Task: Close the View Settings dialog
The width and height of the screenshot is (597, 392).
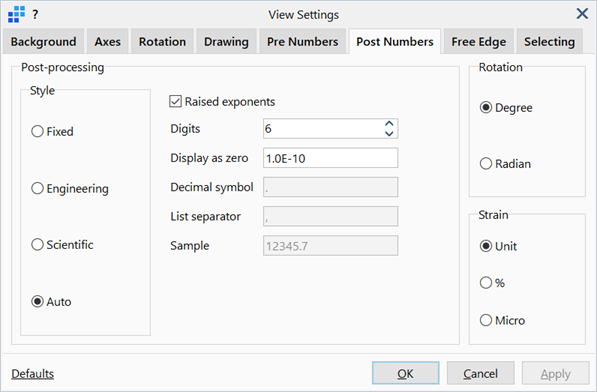Action: (x=582, y=14)
